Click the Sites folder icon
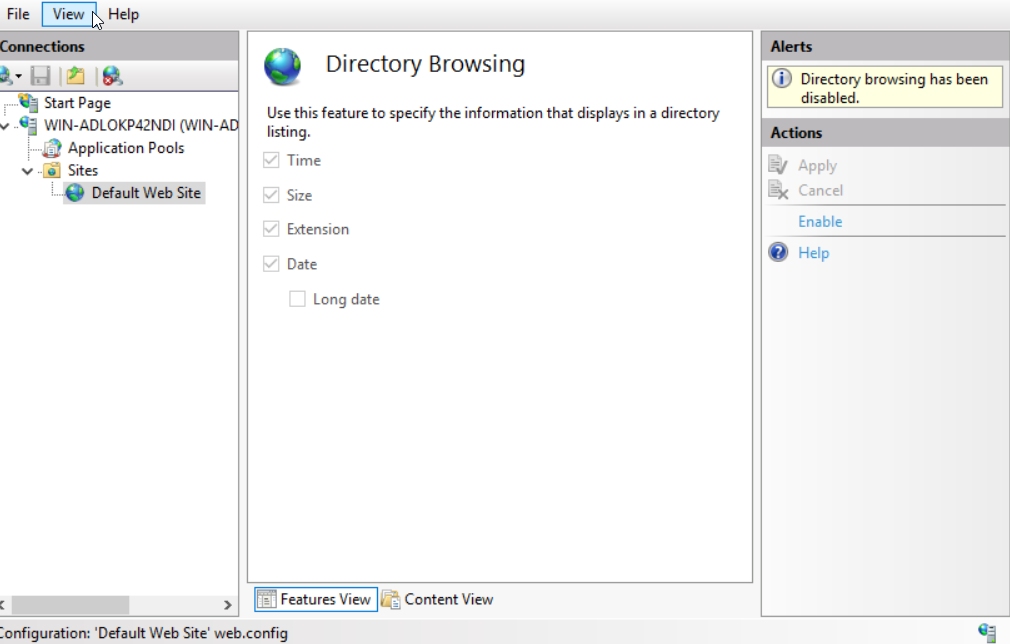Screen dimensions: 1010x644 click(x=51, y=171)
